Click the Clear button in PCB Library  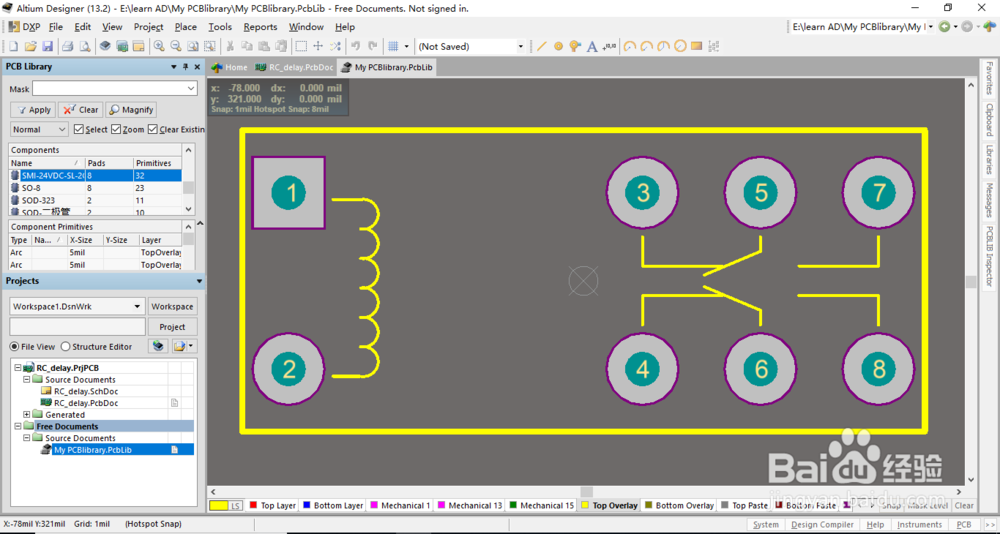coord(80,110)
